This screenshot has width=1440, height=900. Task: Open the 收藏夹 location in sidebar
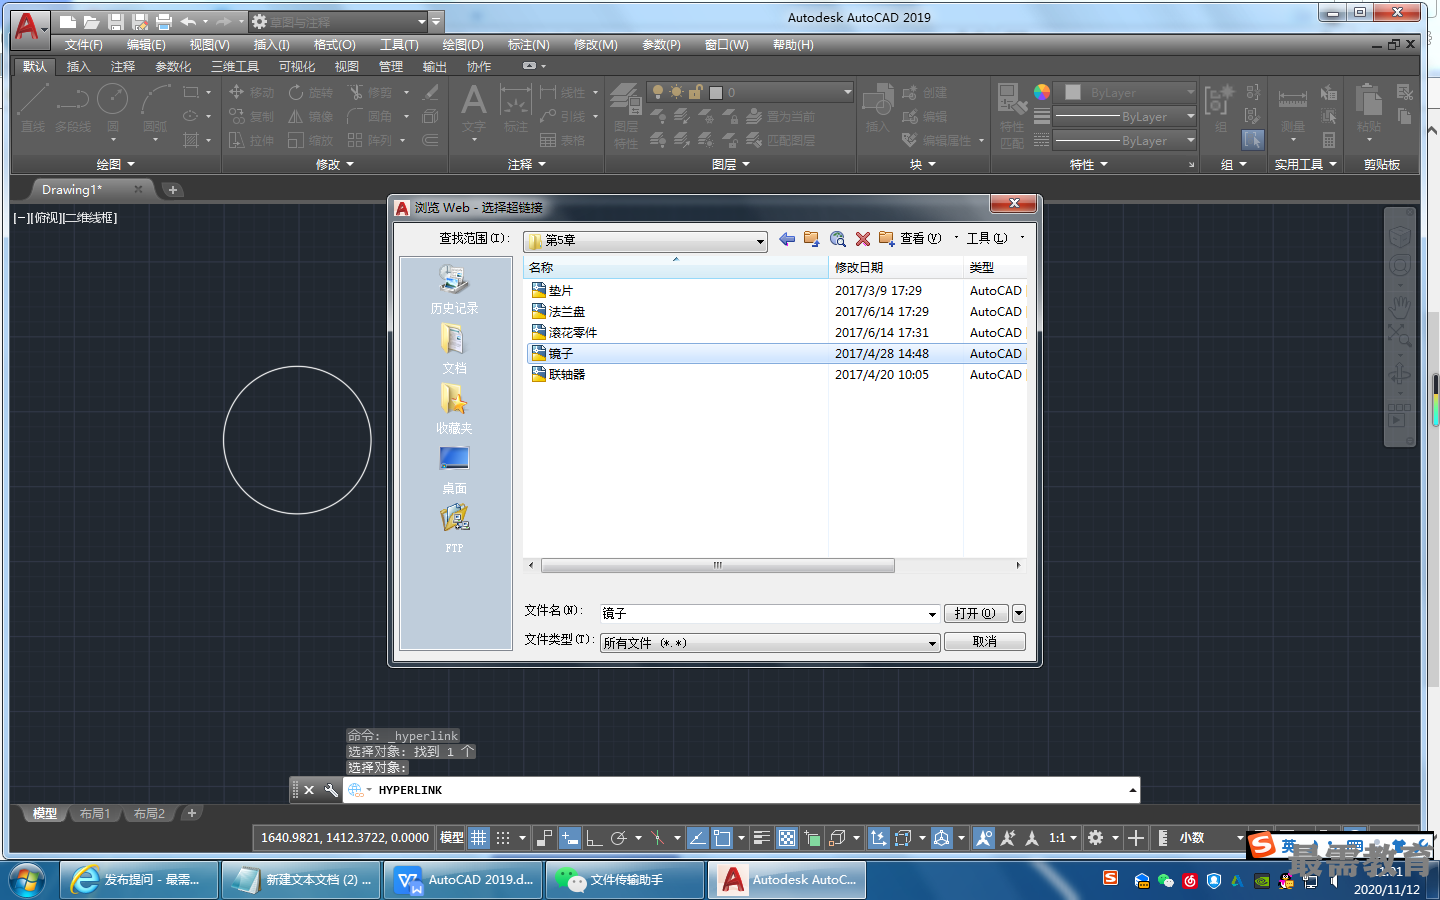[454, 410]
